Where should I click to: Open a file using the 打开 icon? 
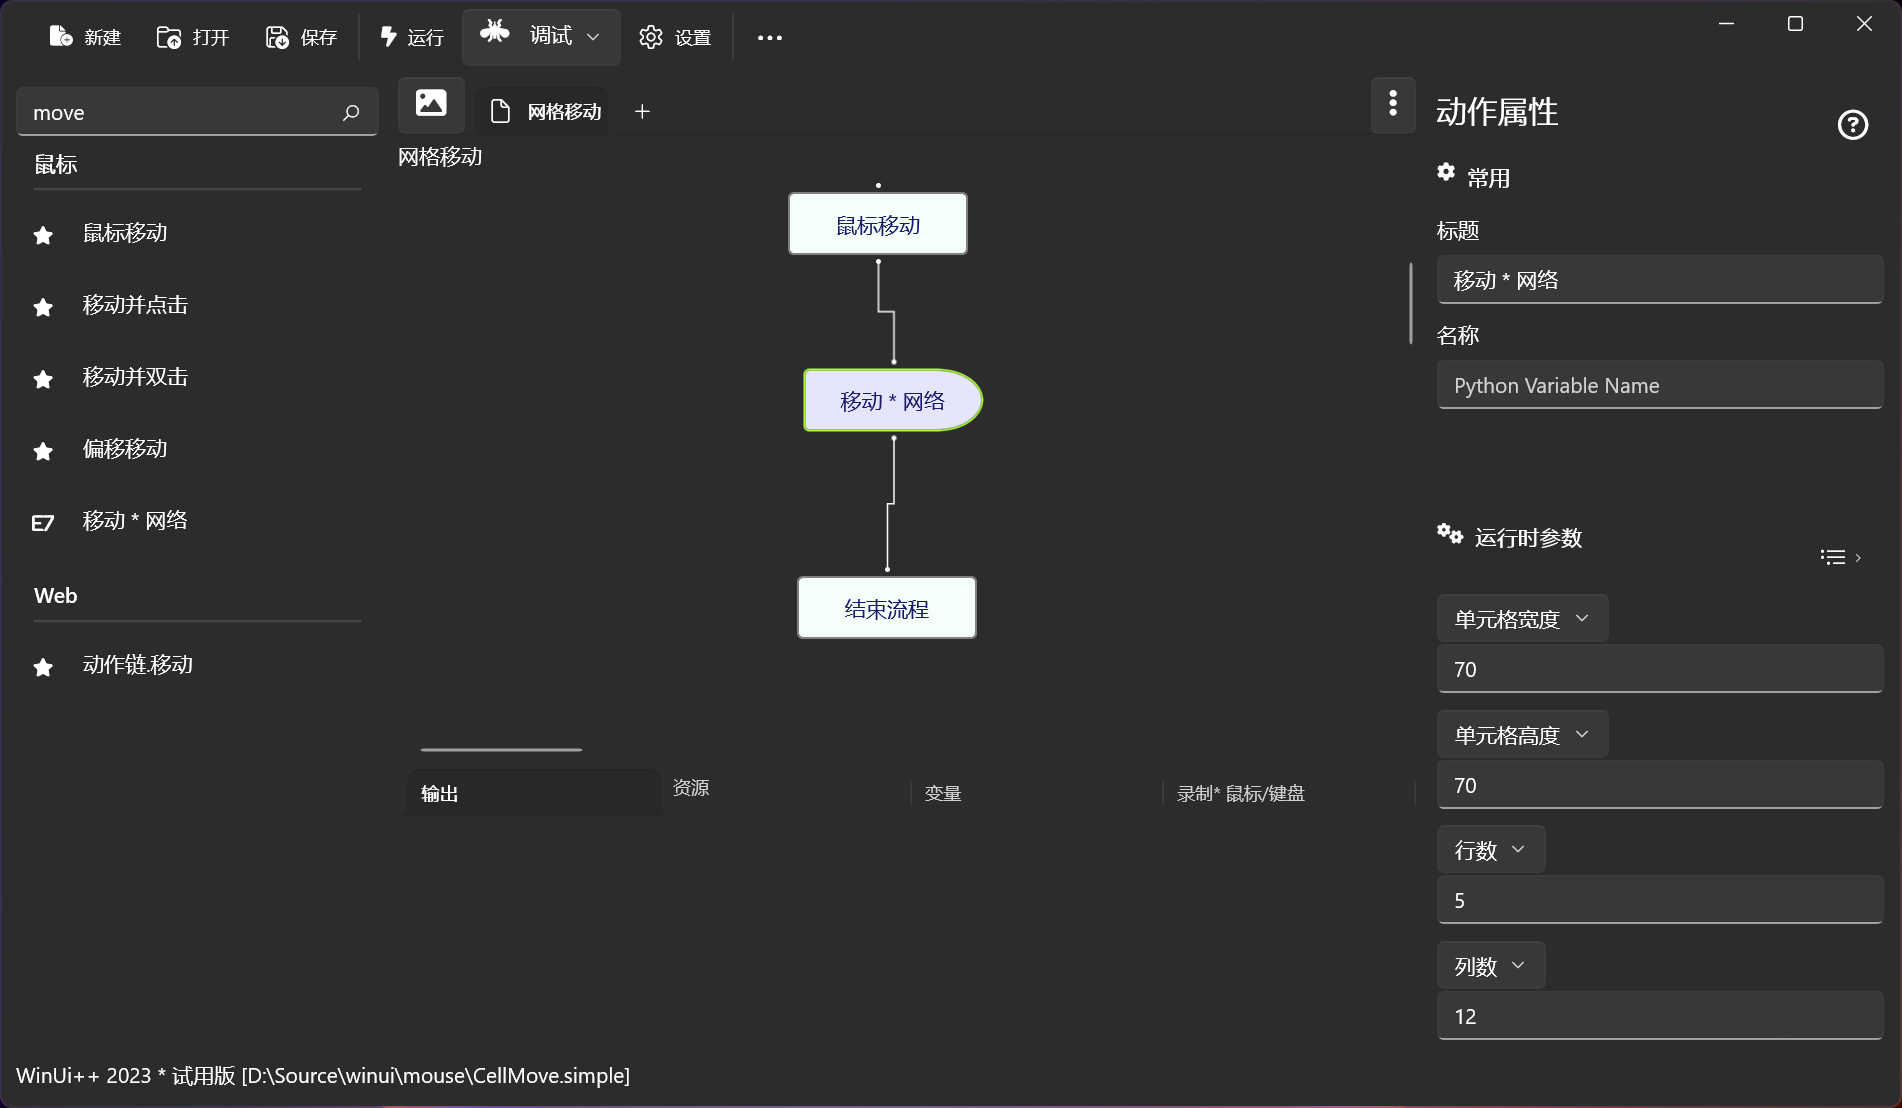(x=170, y=36)
